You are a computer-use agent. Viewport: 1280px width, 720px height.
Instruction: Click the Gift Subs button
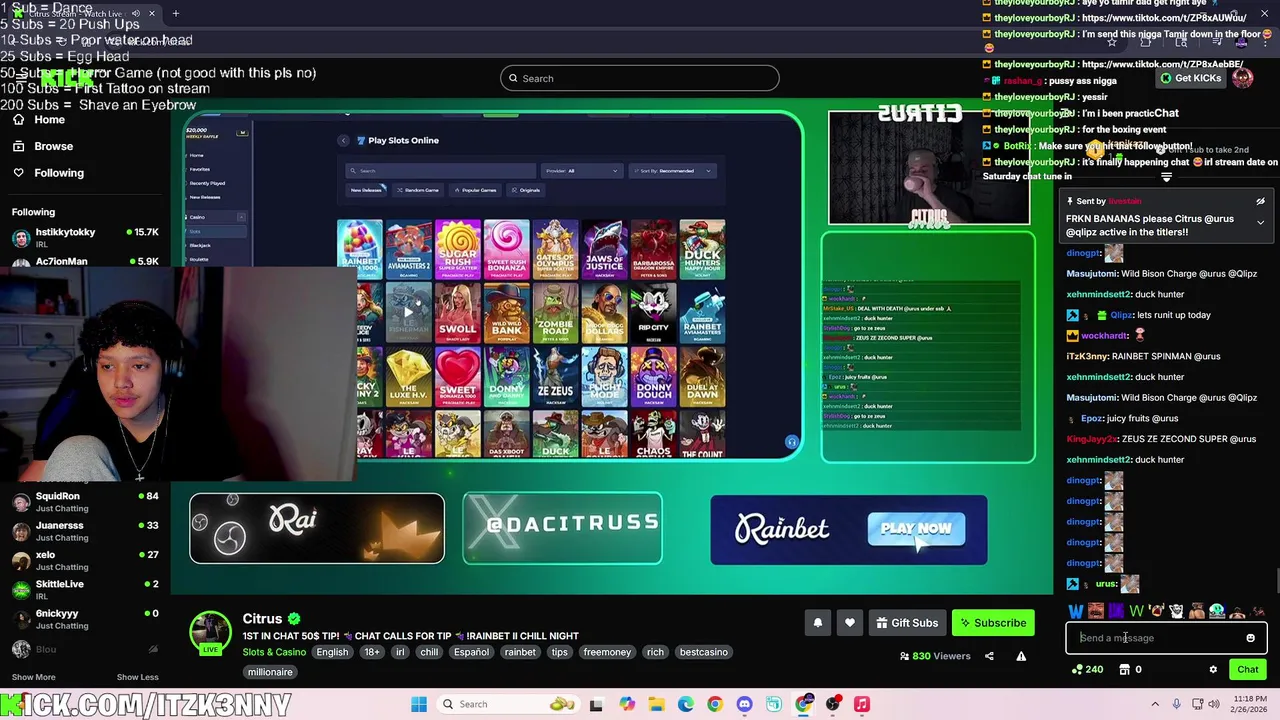[907, 623]
